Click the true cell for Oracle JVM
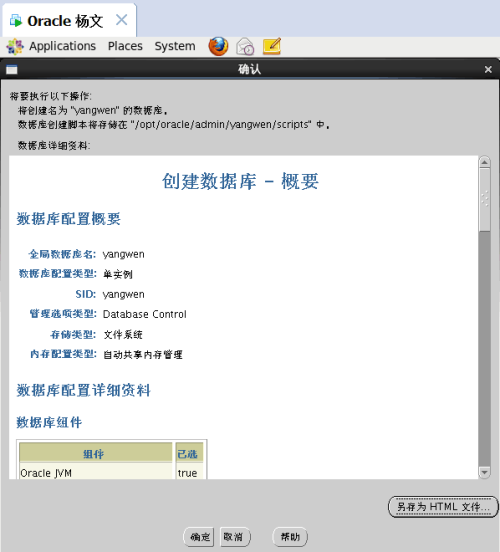This screenshot has width=500, height=552. 188,472
